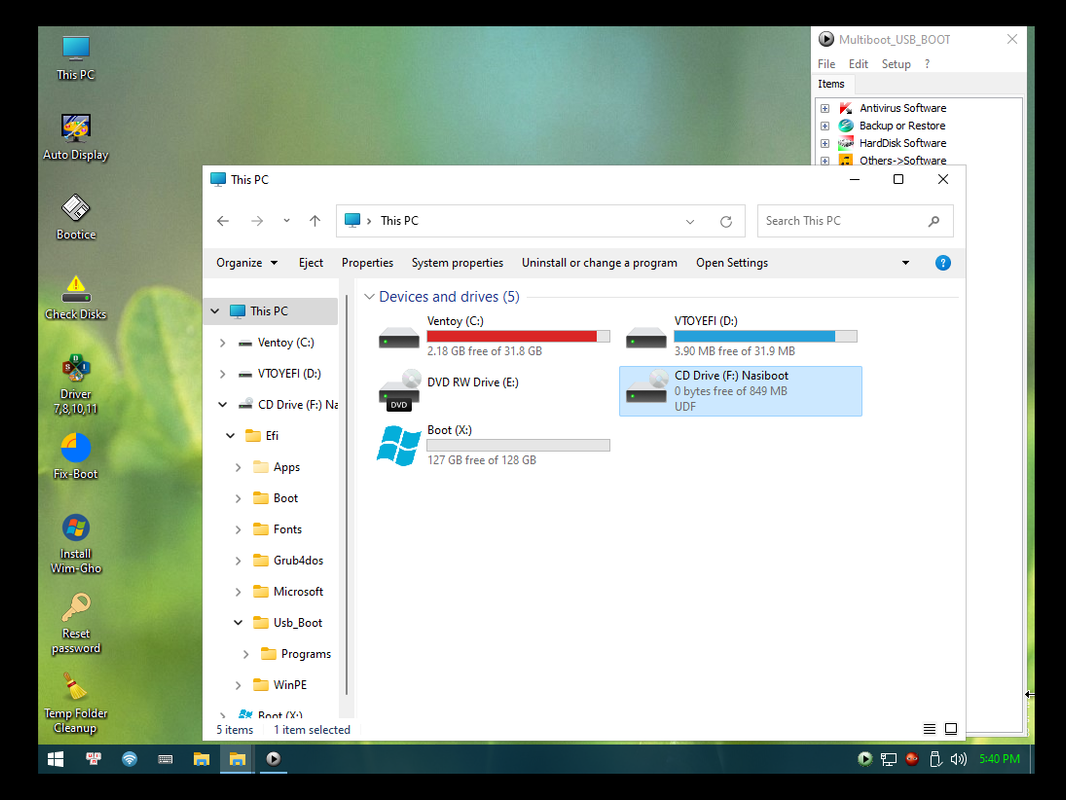Go up one folder level with the up arrow
This screenshot has height=800, width=1066.
click(315, 221)
